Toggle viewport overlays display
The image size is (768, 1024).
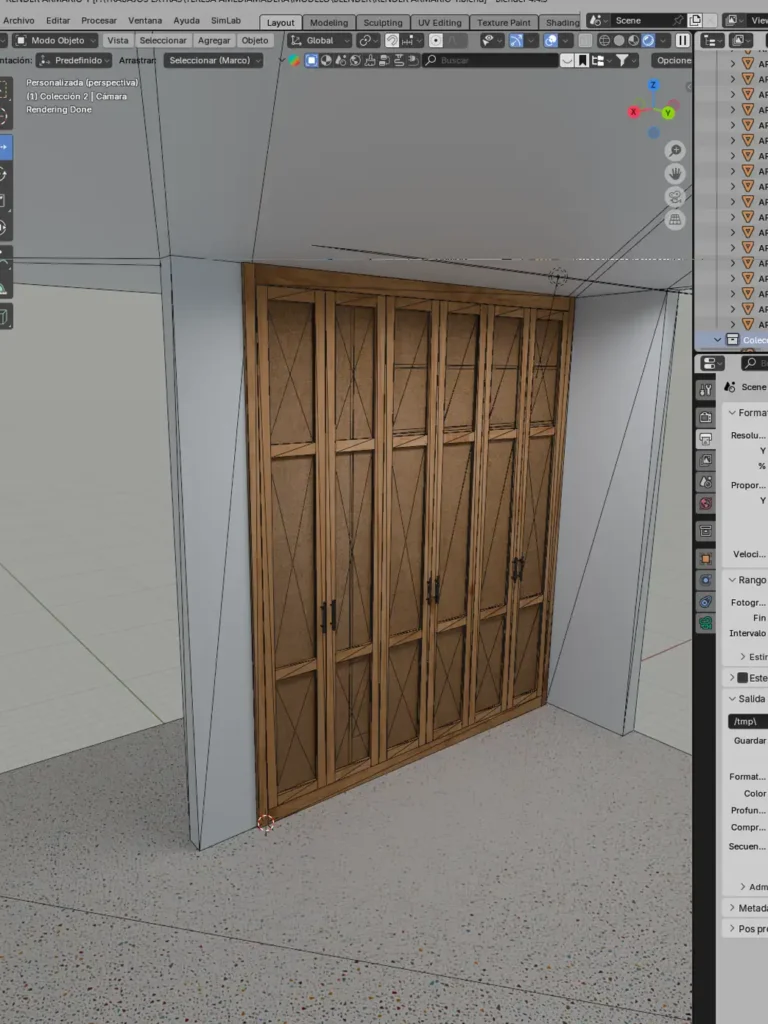click(x=551, y=40)
